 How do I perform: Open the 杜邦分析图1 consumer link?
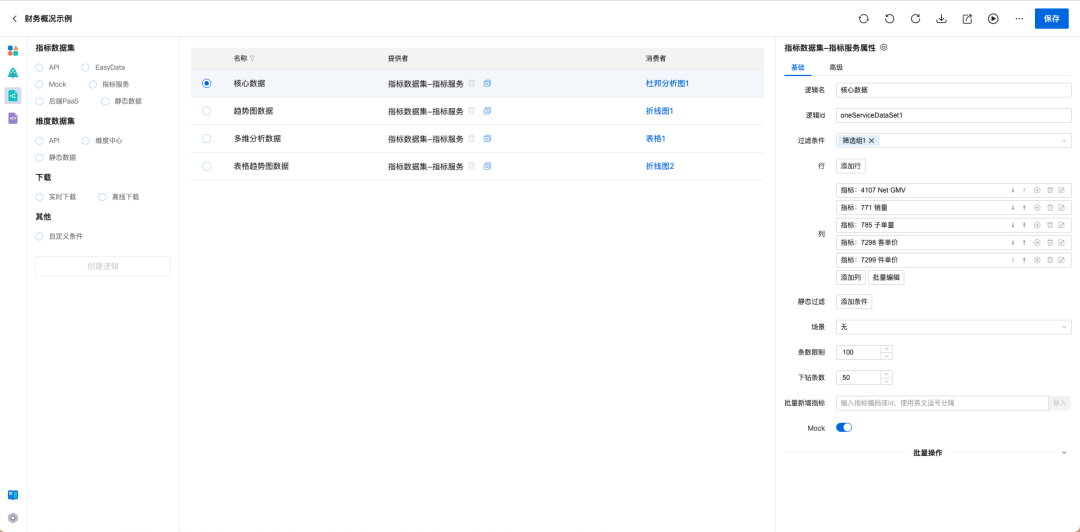(x=667, y=83)
